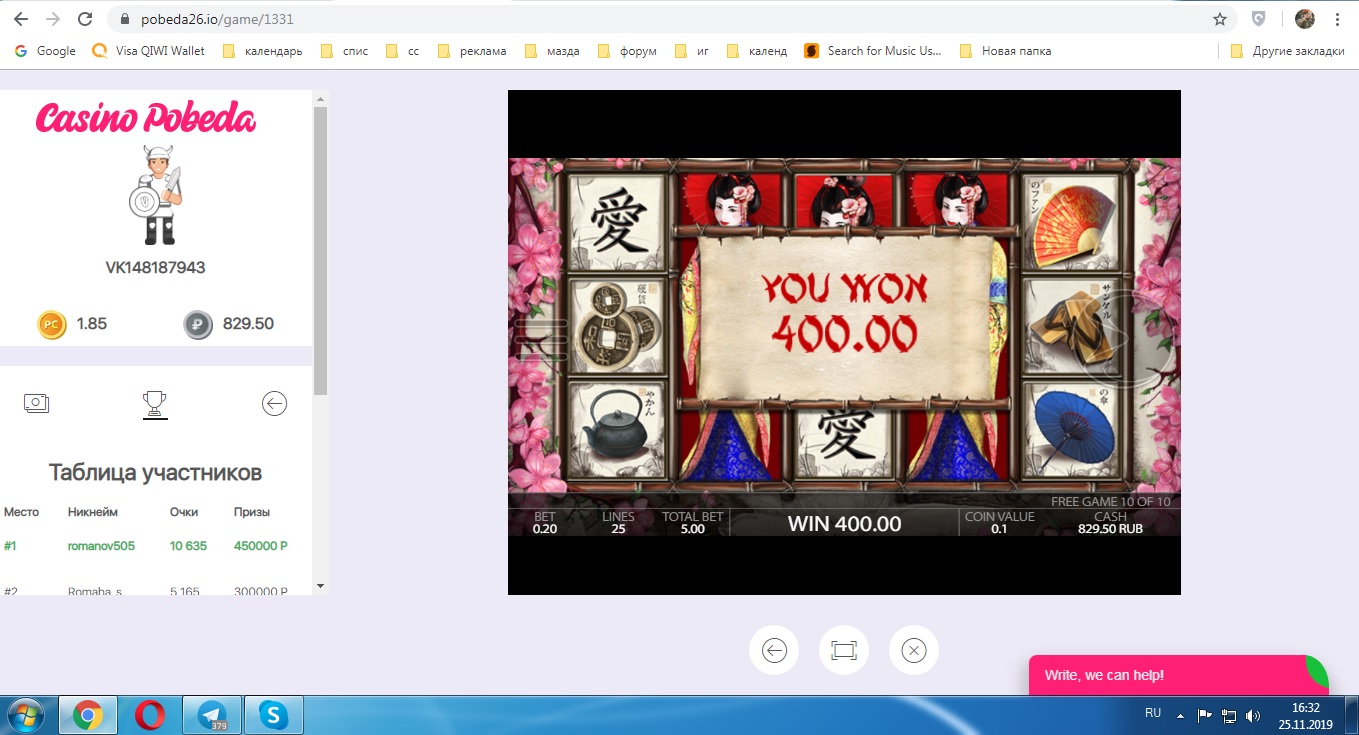Screen dimensions: 1359x735
Task: Click the Место column header
Action: pyautogui.click(x=21, y=512)
